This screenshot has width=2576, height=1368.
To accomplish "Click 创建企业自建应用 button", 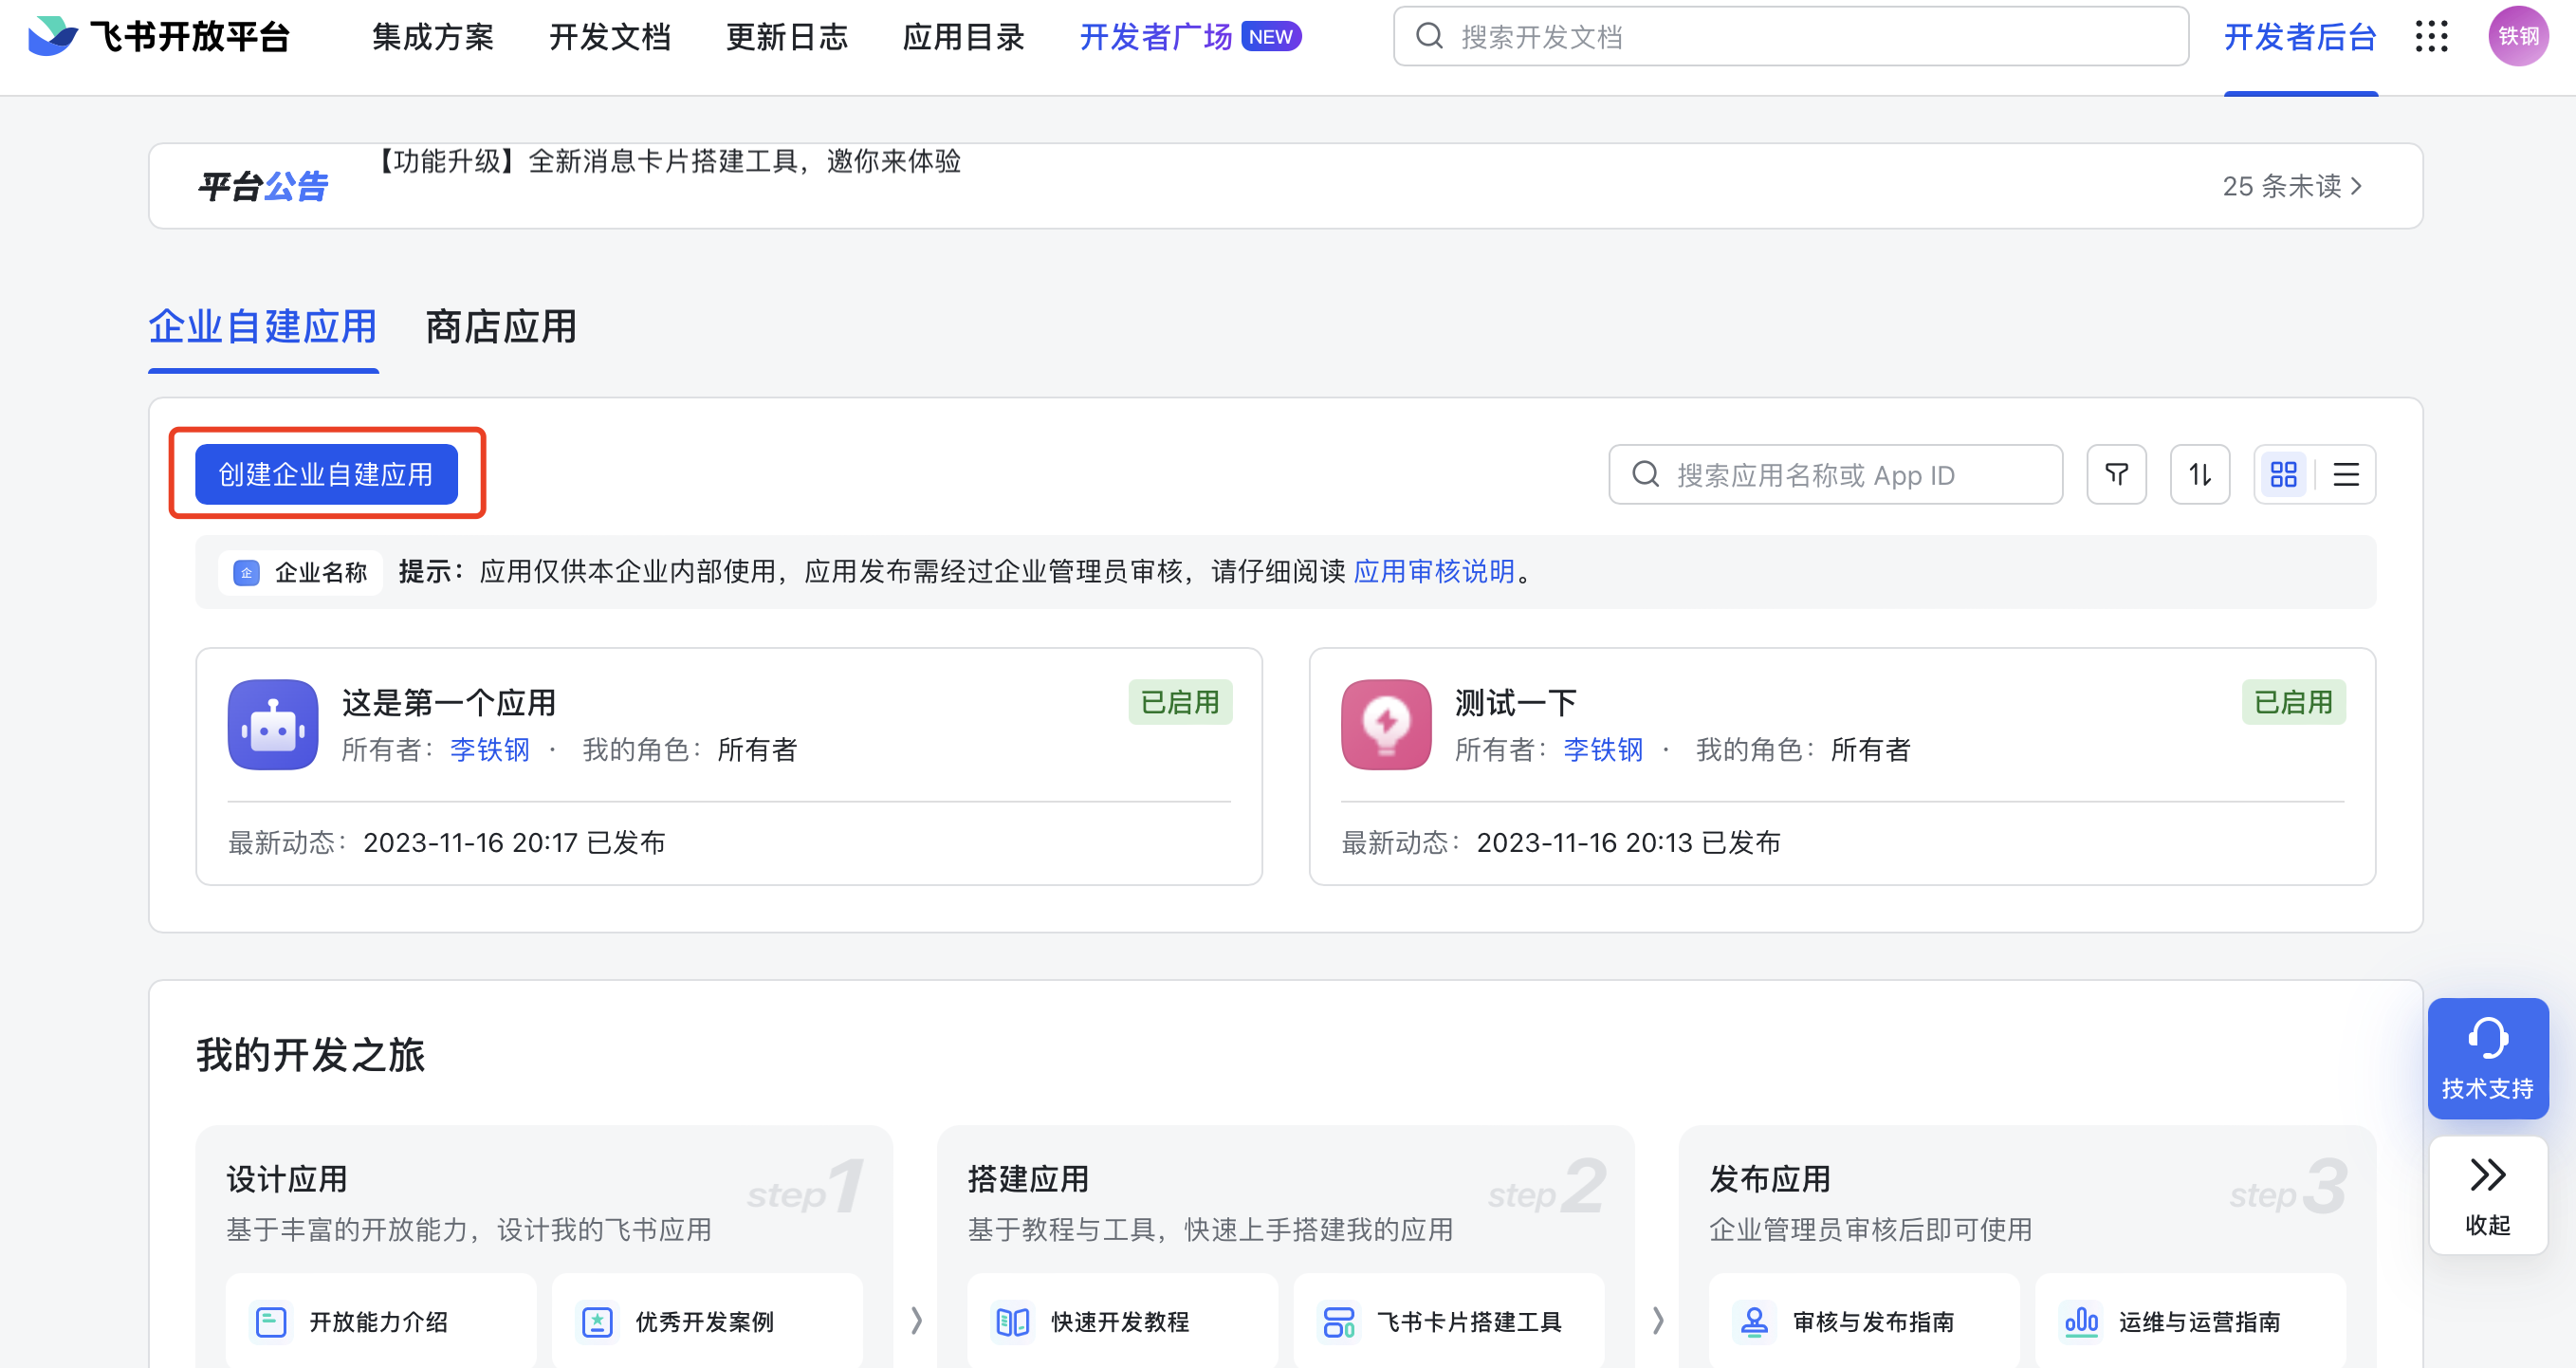I will [x=326, y=474].
